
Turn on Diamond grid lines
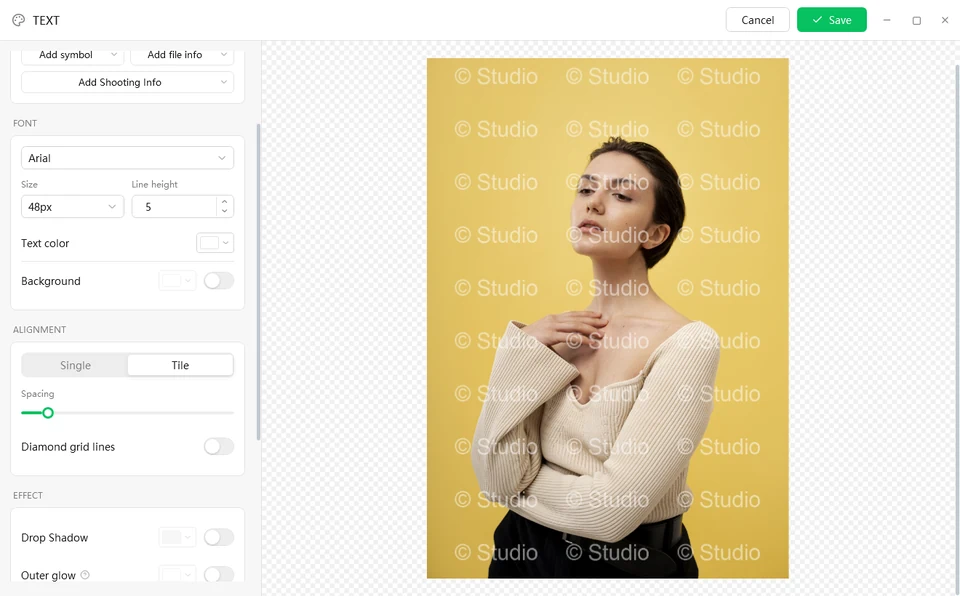(x=219, y=447)
